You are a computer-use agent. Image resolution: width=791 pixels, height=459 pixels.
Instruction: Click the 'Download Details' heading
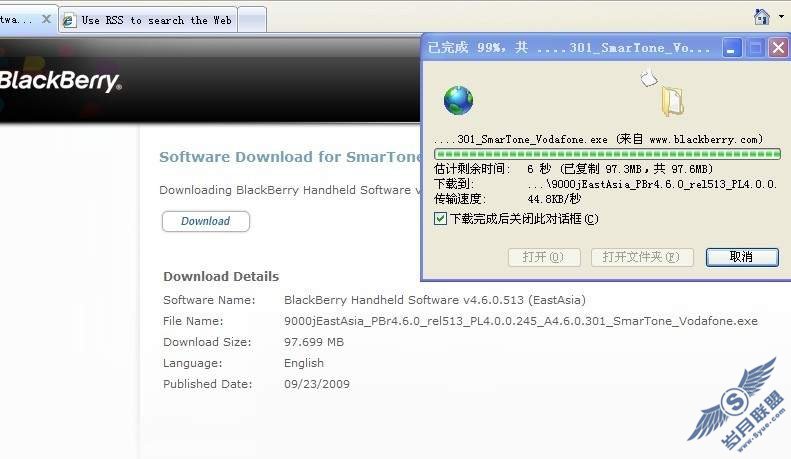point(221,276)
